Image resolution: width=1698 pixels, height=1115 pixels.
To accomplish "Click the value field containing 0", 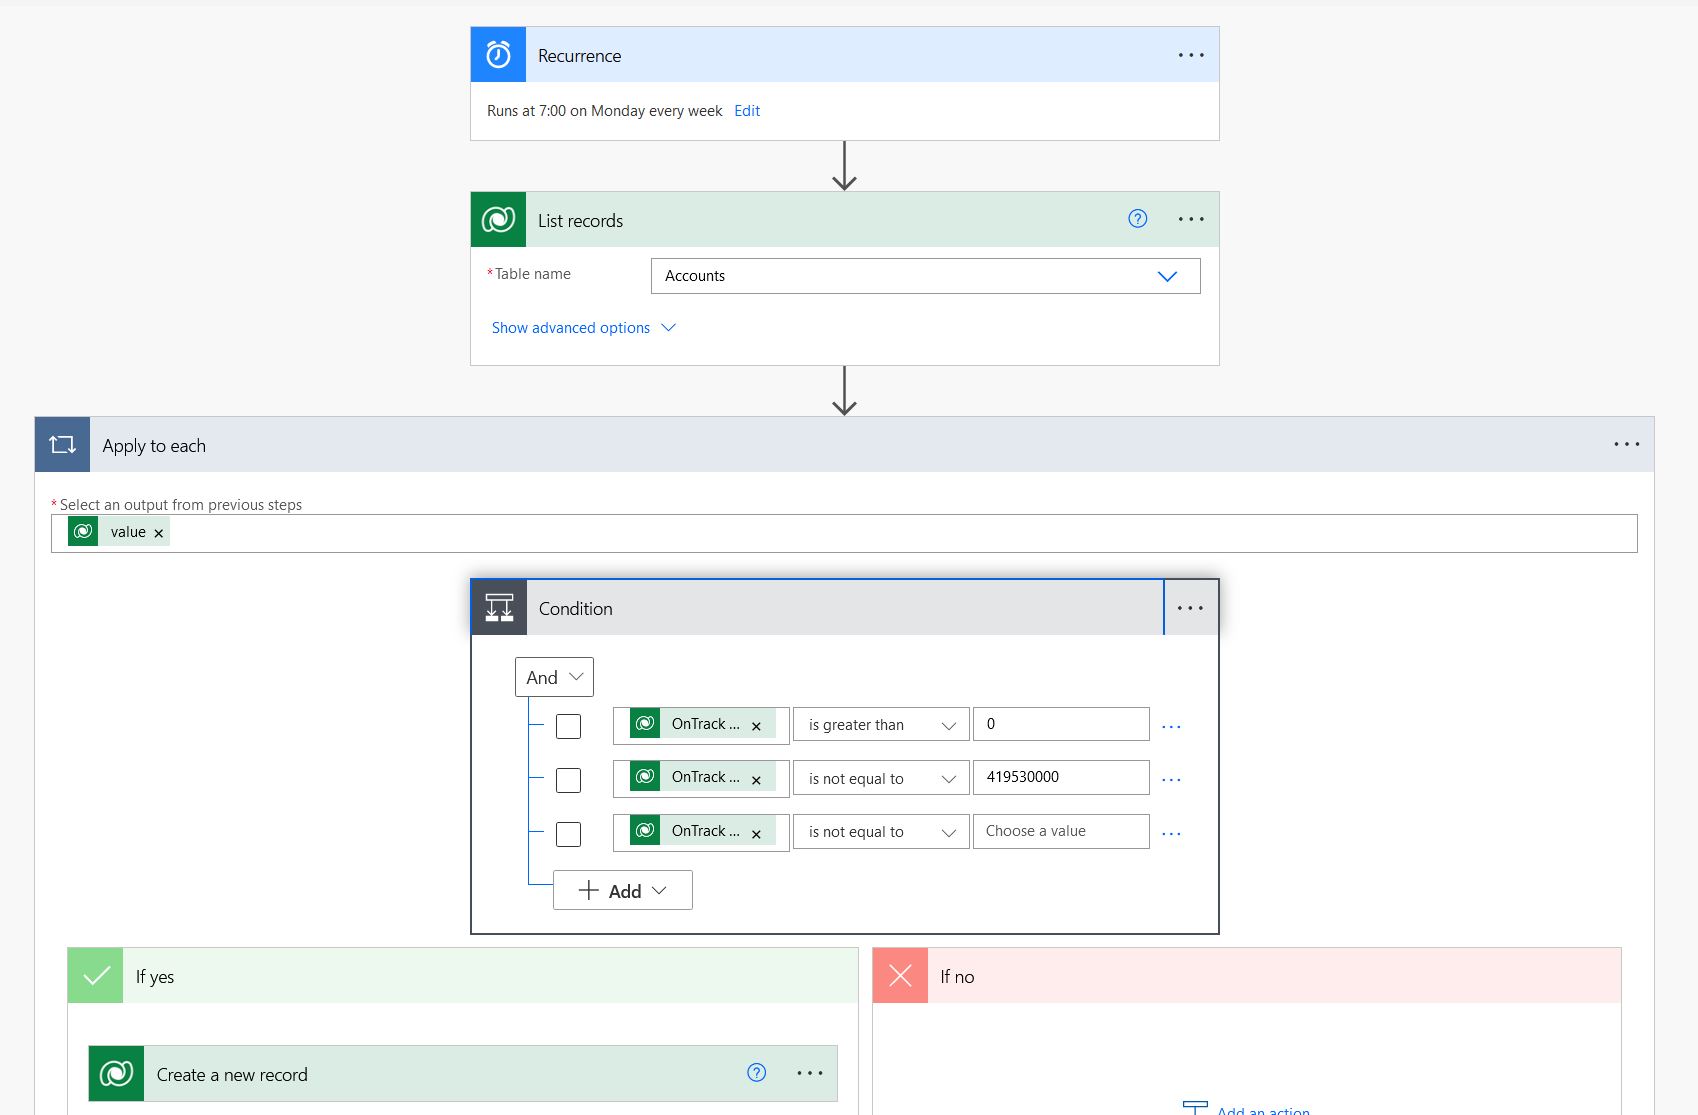I will pyautogui.click(x=1061, y=724).
